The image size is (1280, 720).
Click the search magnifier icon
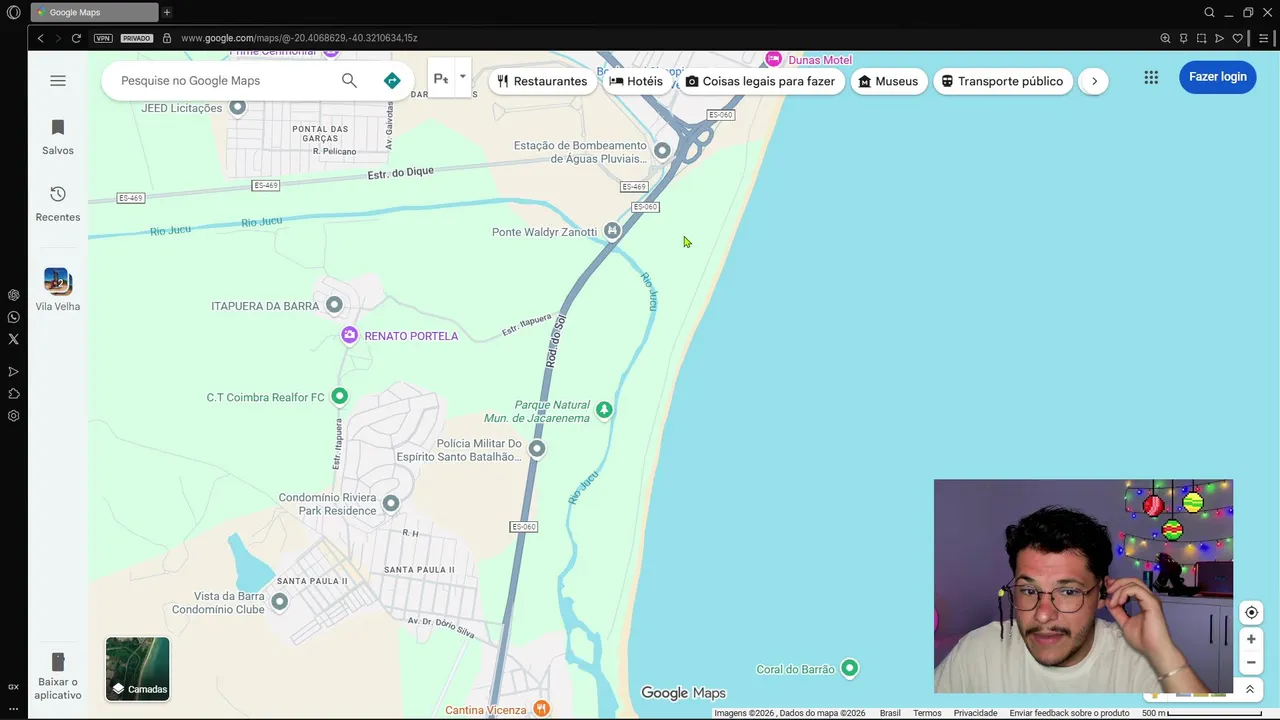click(x=349, y=81)
